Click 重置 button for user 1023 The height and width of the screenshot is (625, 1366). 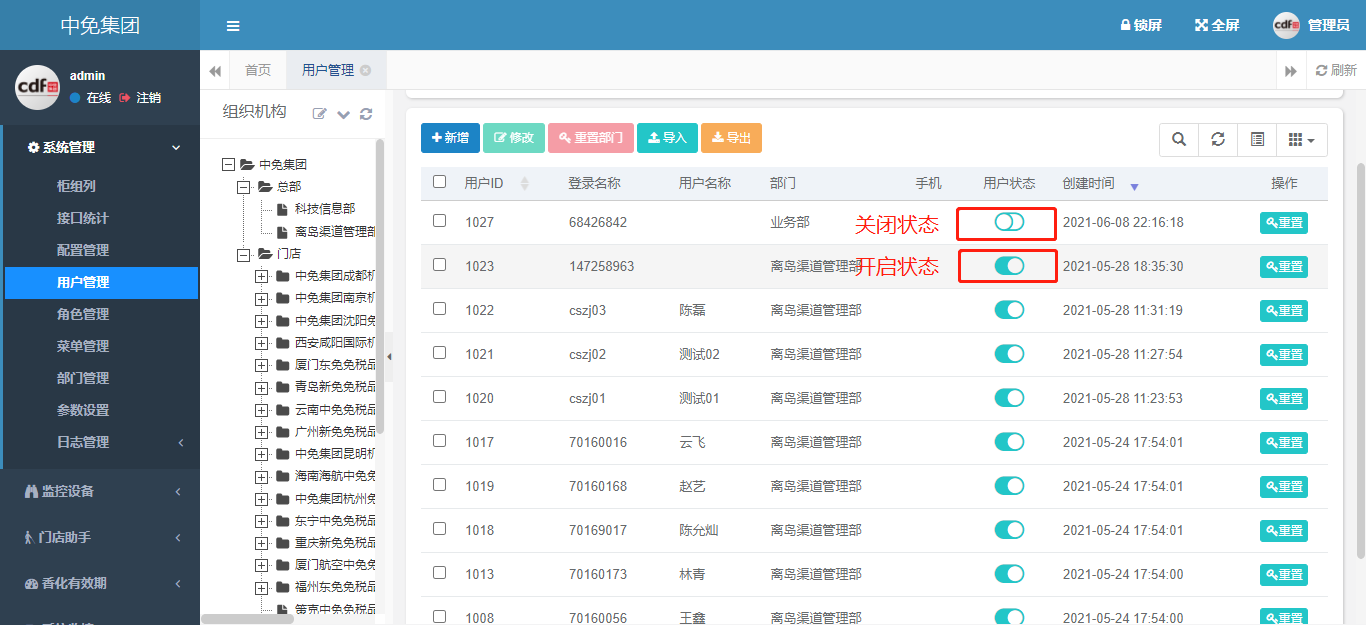pyautogui.click(x=1283, y=266)
